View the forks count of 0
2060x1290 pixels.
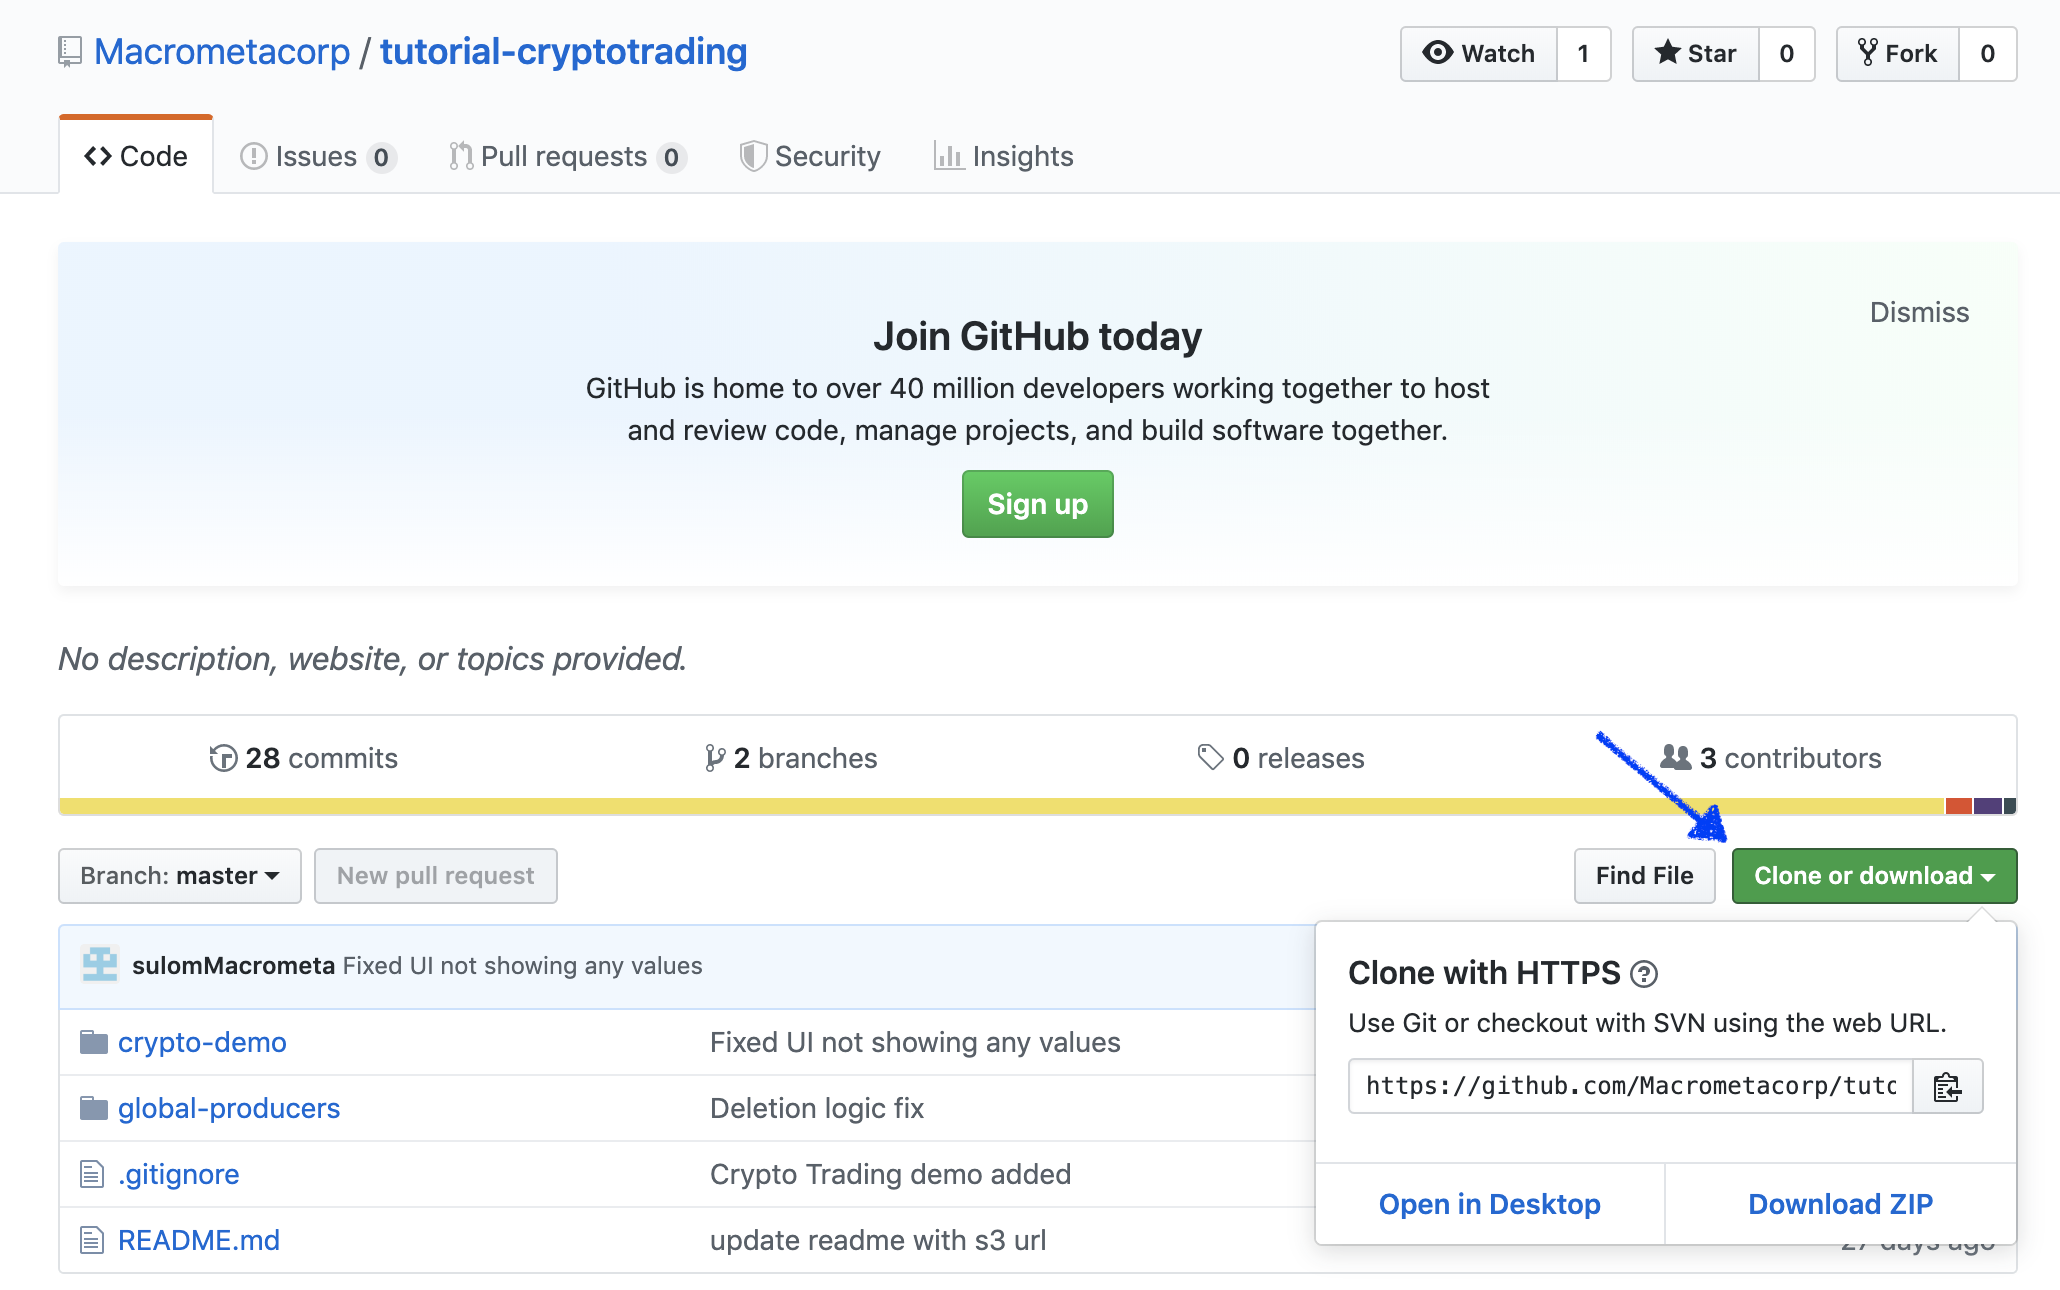click(x=1987, y=54)
